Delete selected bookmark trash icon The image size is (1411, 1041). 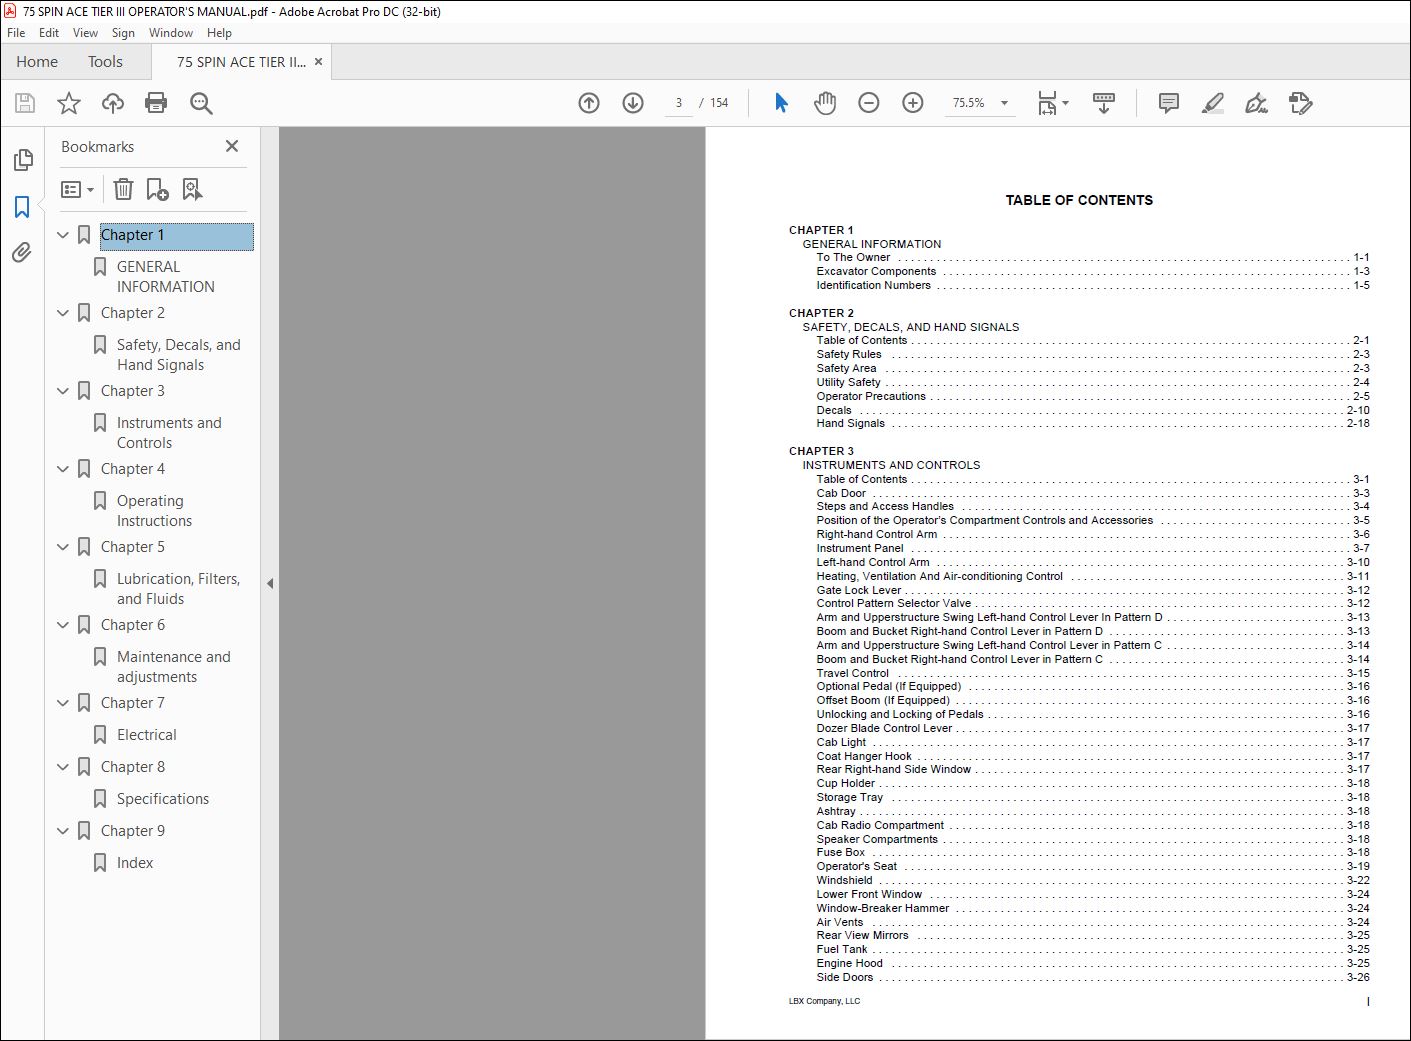point(123,189)
